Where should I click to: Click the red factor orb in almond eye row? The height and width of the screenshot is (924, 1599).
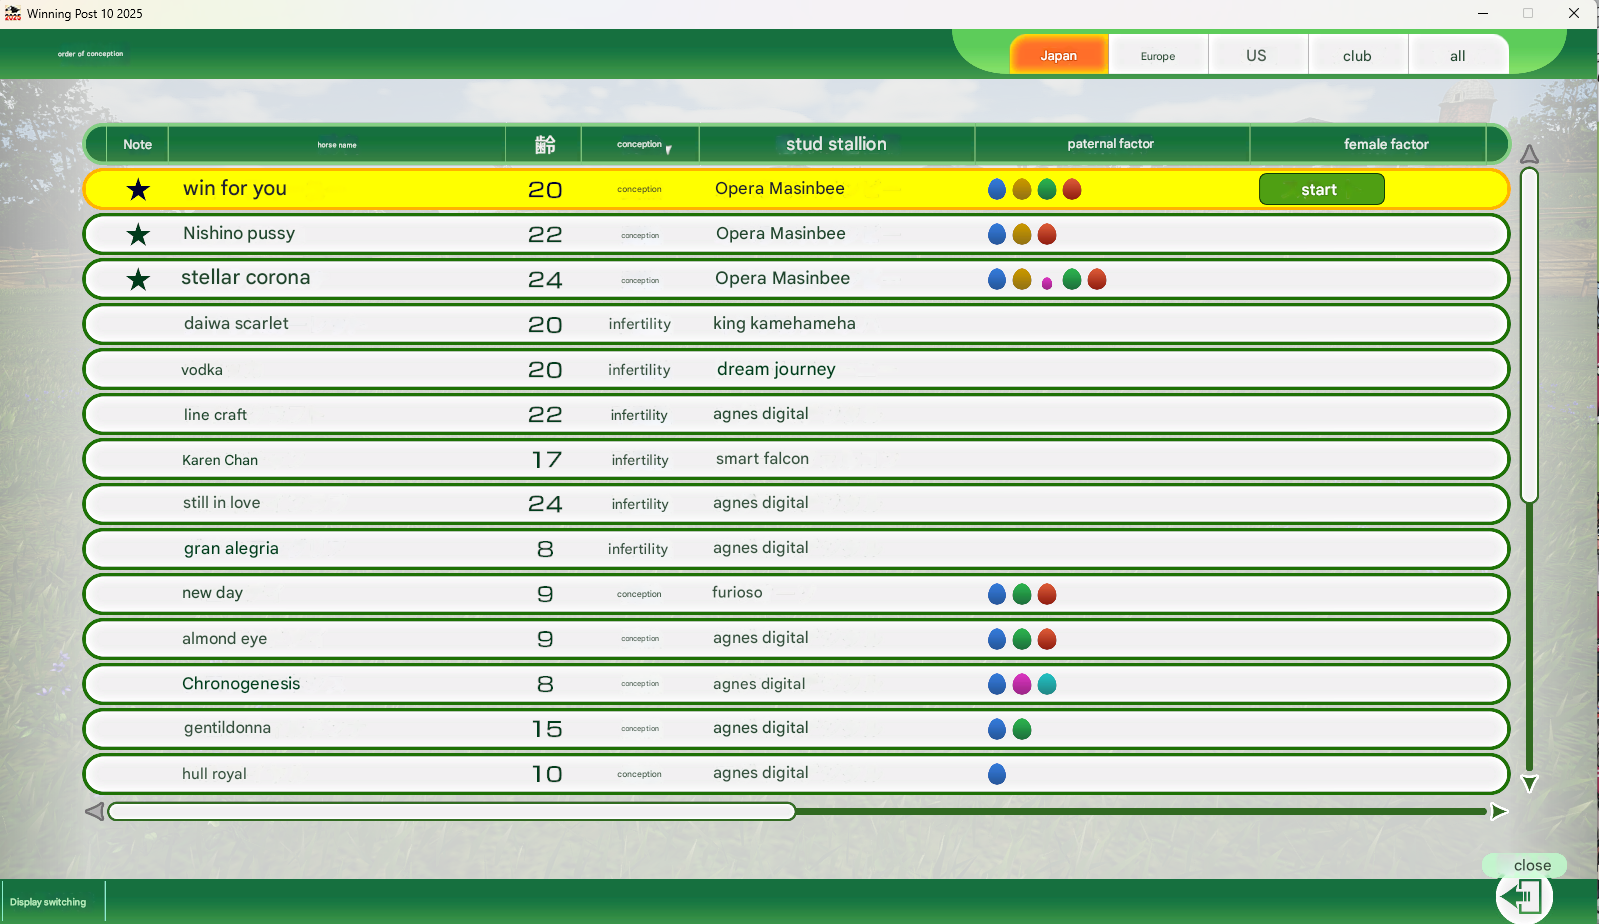point(1047,639)
